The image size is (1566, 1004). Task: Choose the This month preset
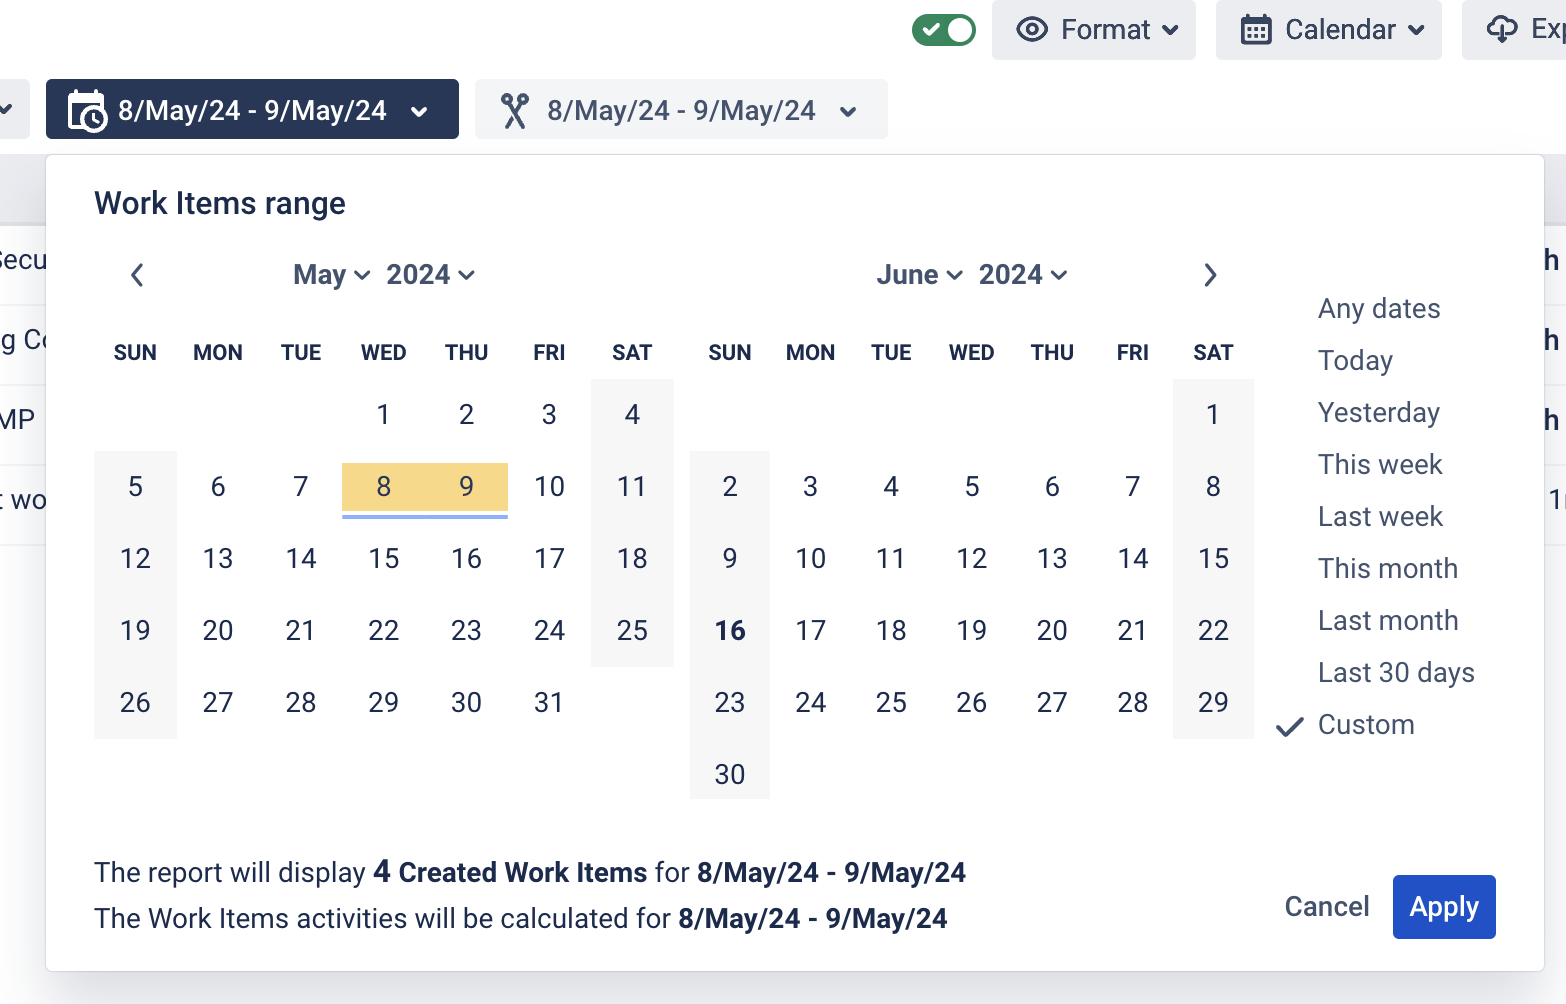tap(1387, 569)
